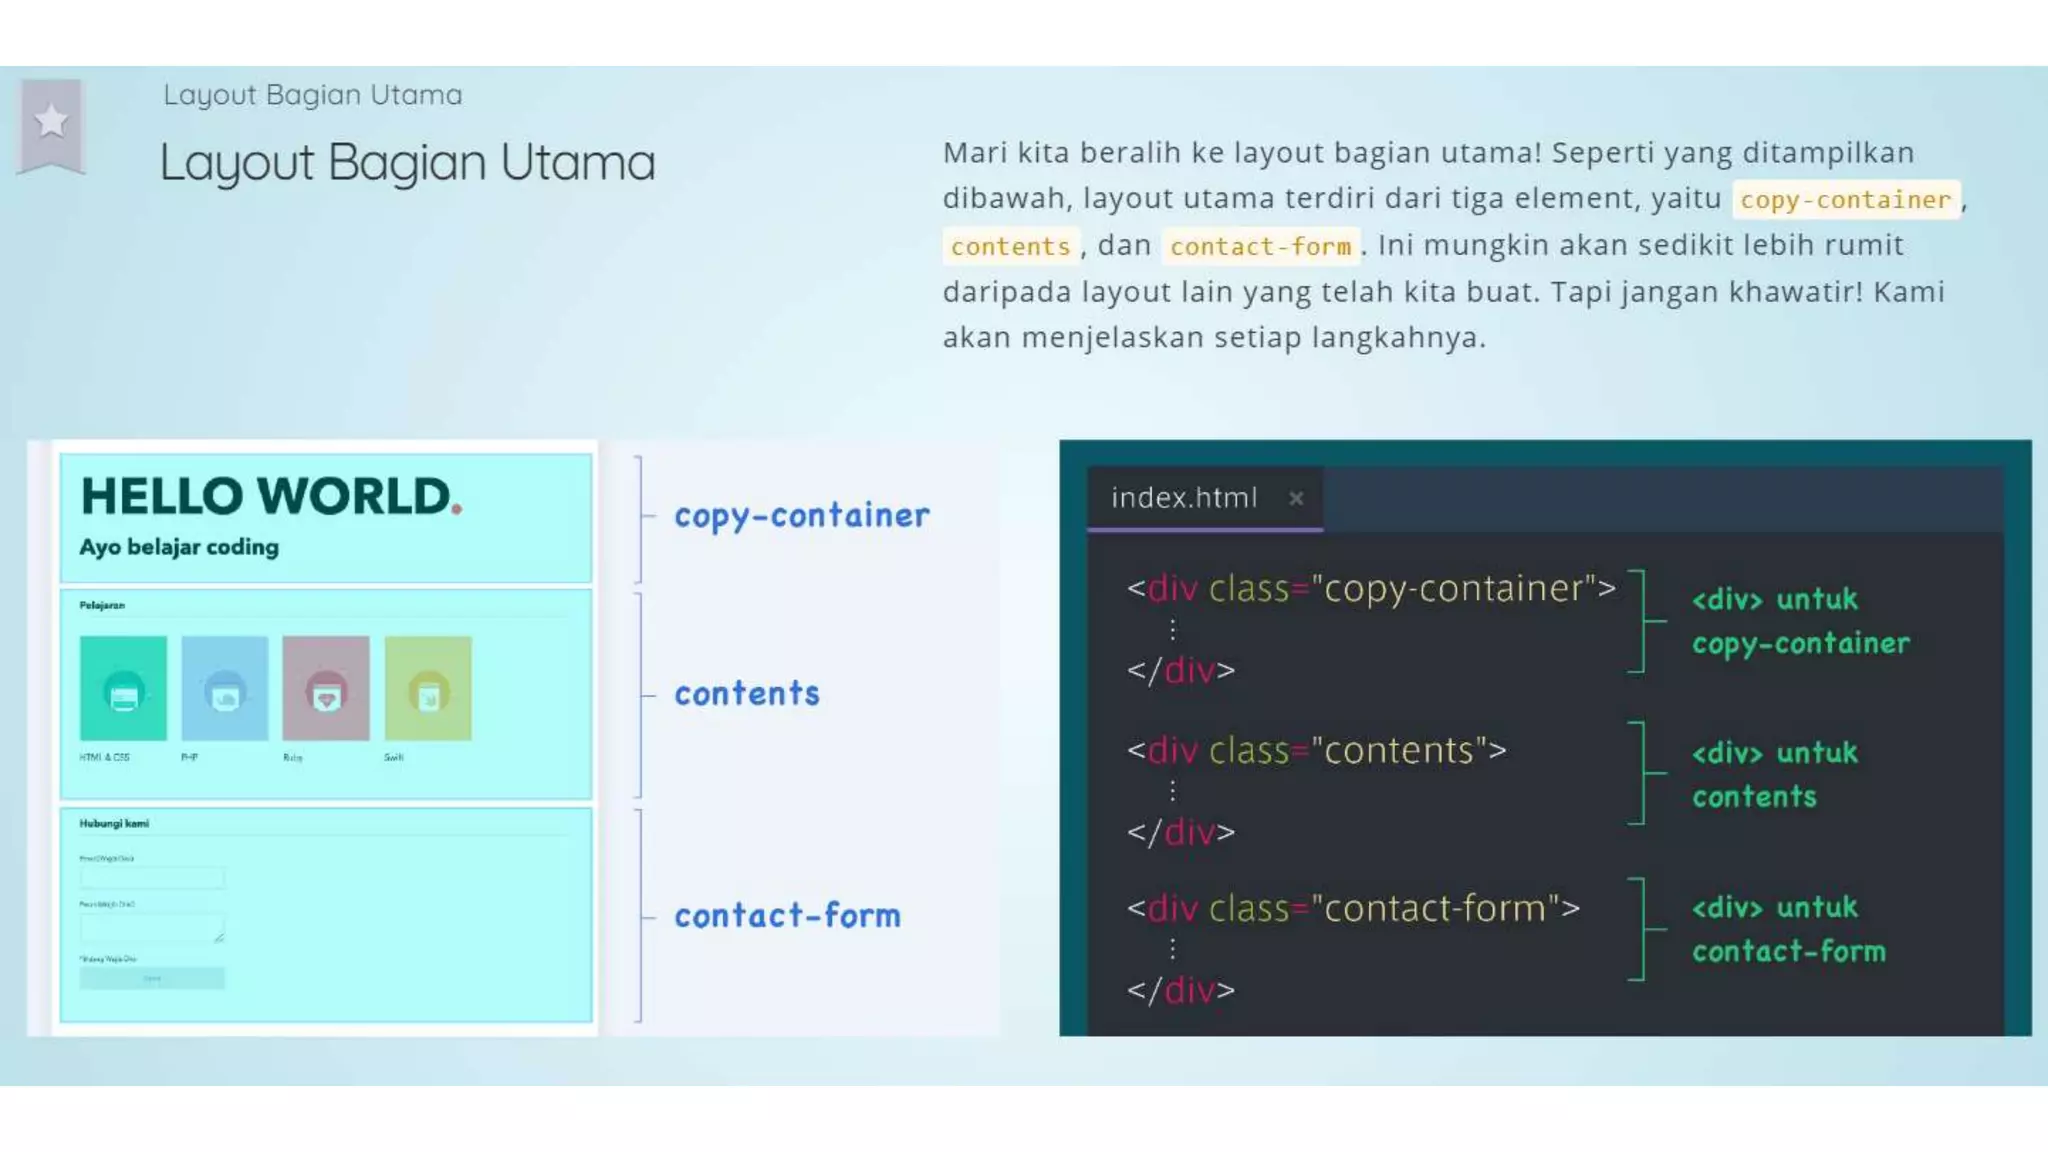The image size is (2048, 1152).
Task: Click the contact-form code tag in paragraph
Action: click(1260, 246)
